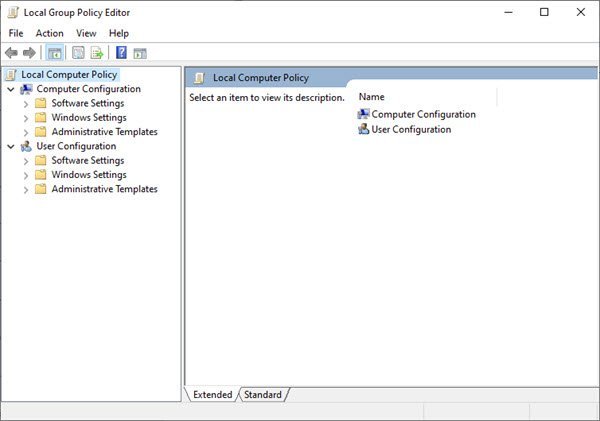Click the blue Help toolbar icon
The width and height of the screenshot is (600, 421).
(121, 52)
